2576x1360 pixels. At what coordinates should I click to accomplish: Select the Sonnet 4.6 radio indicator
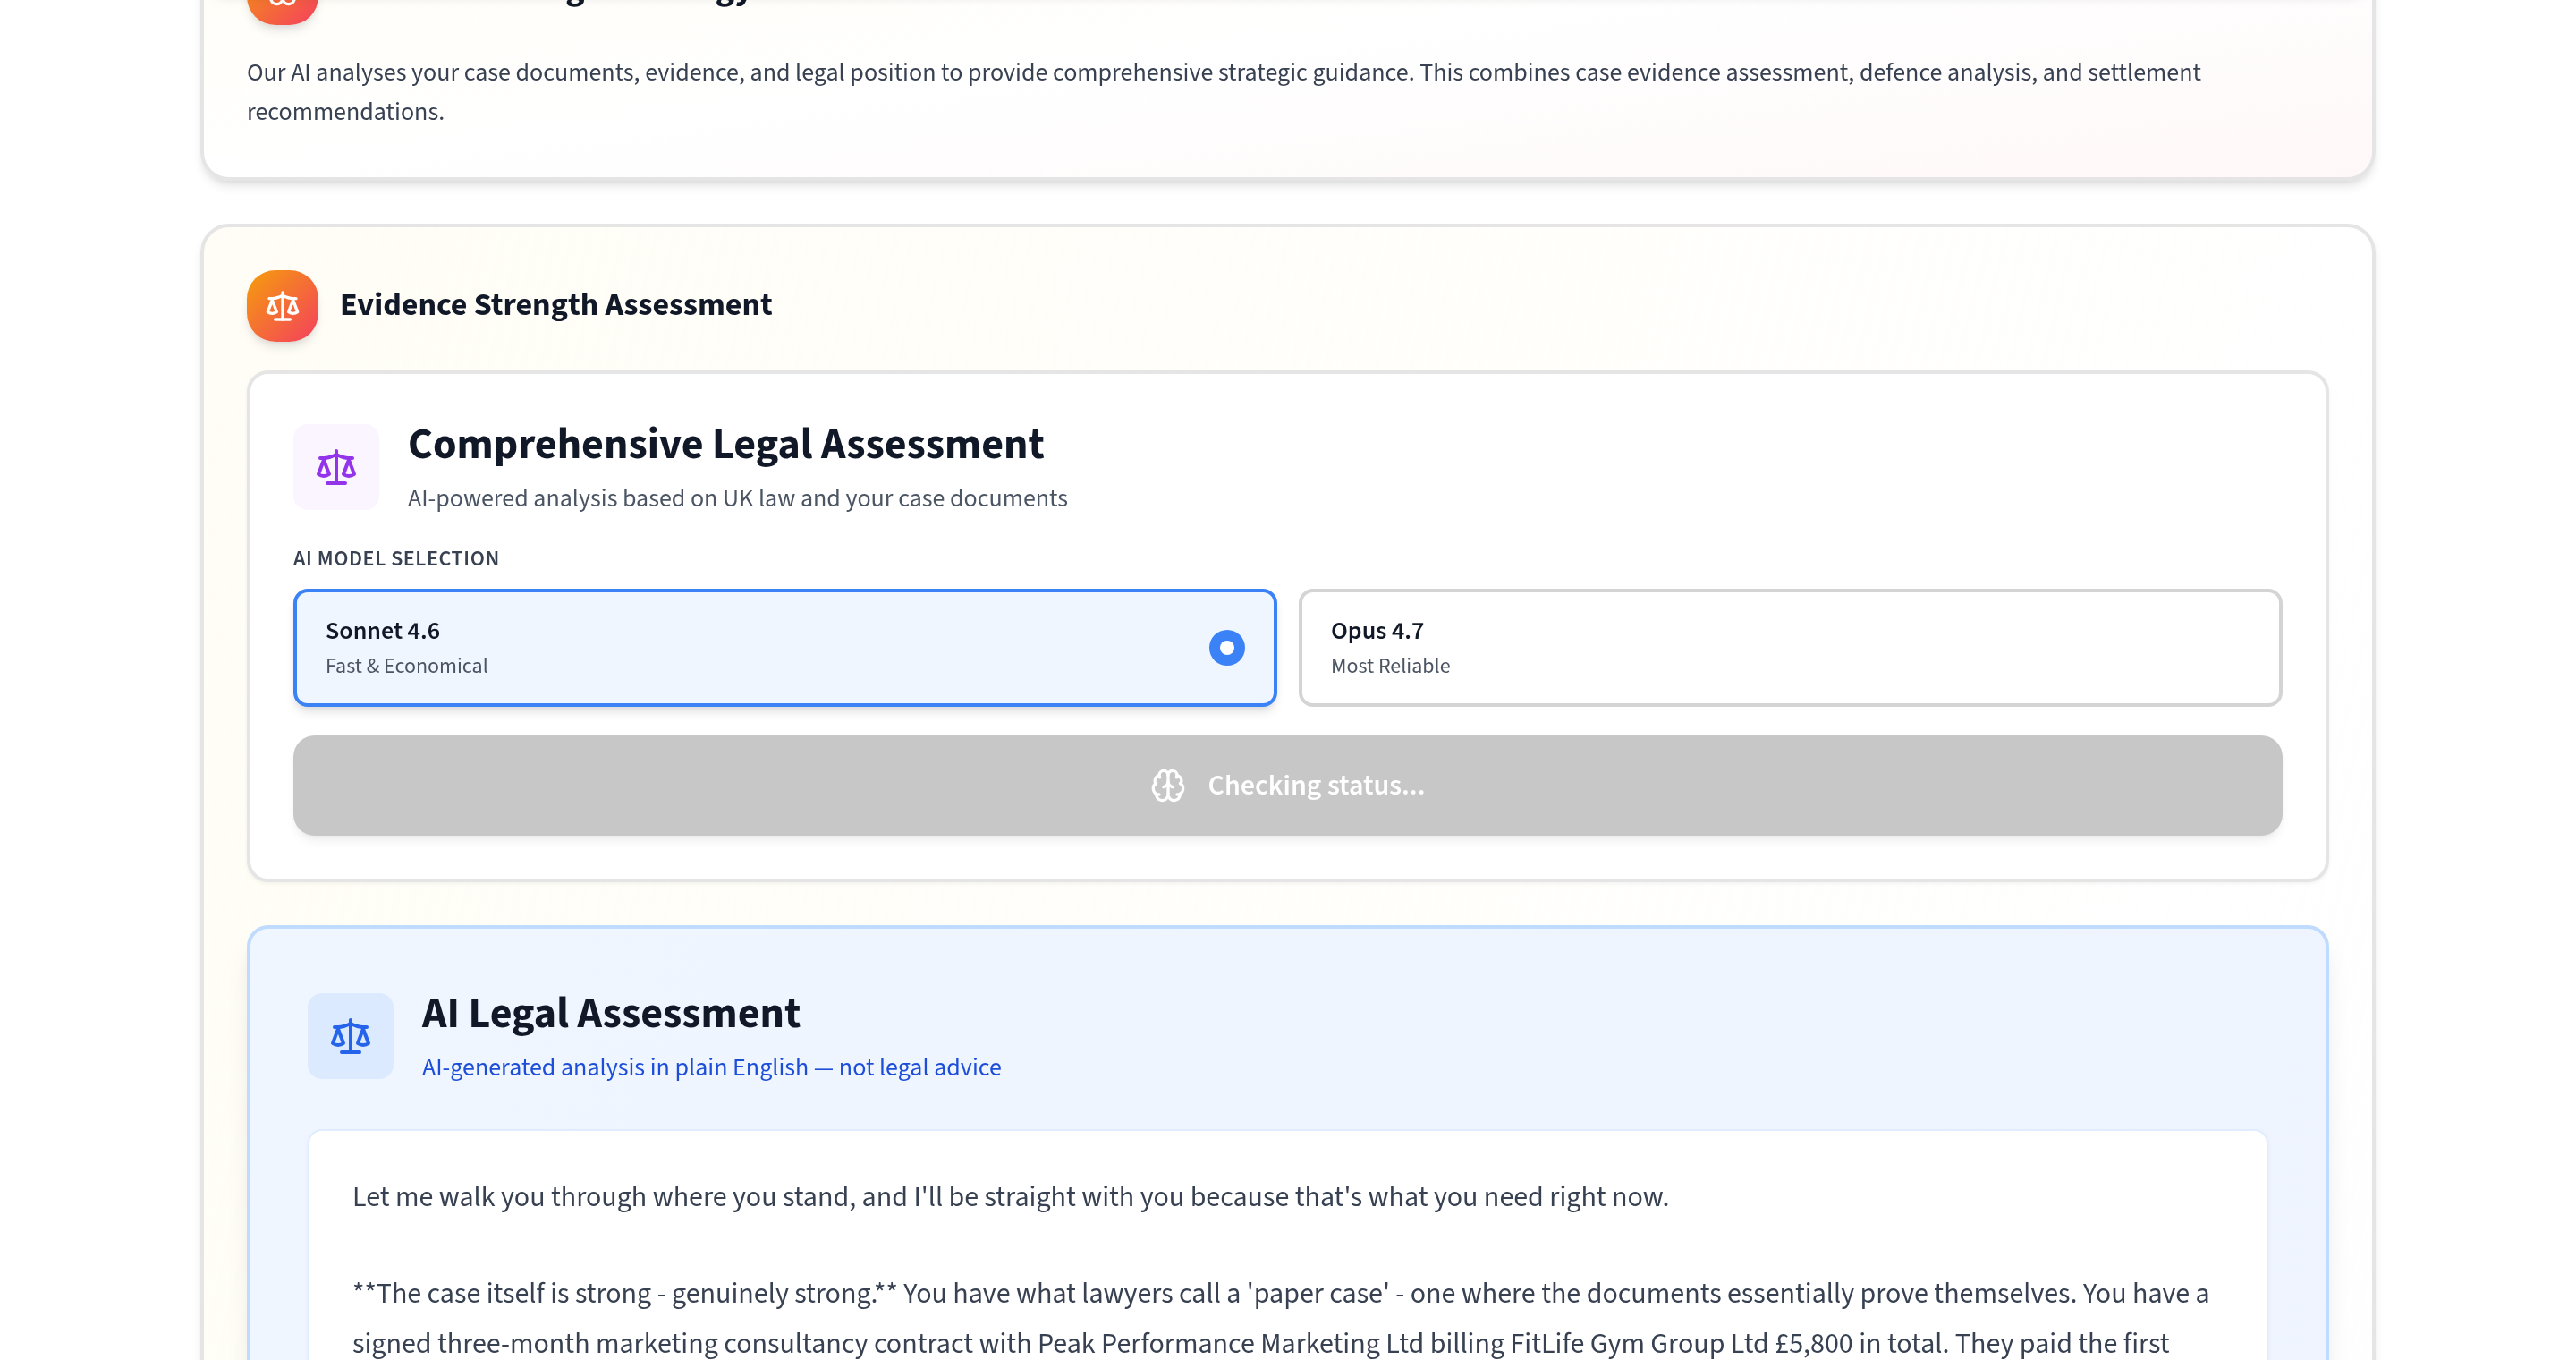pos(1226,648)
